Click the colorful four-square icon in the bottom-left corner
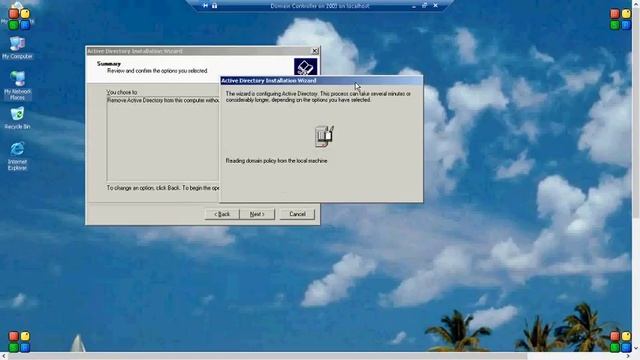Screen dimensions: 640x360 (19, 342)
